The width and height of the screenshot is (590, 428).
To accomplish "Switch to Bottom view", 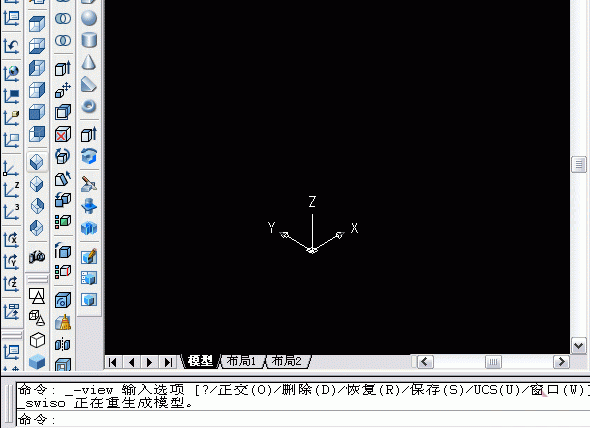I will (37, 46).
